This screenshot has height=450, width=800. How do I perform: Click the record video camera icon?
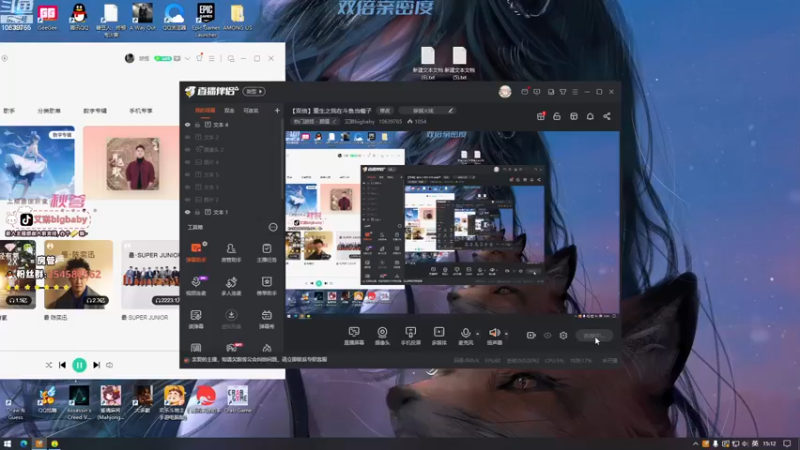tap(531, 335)
